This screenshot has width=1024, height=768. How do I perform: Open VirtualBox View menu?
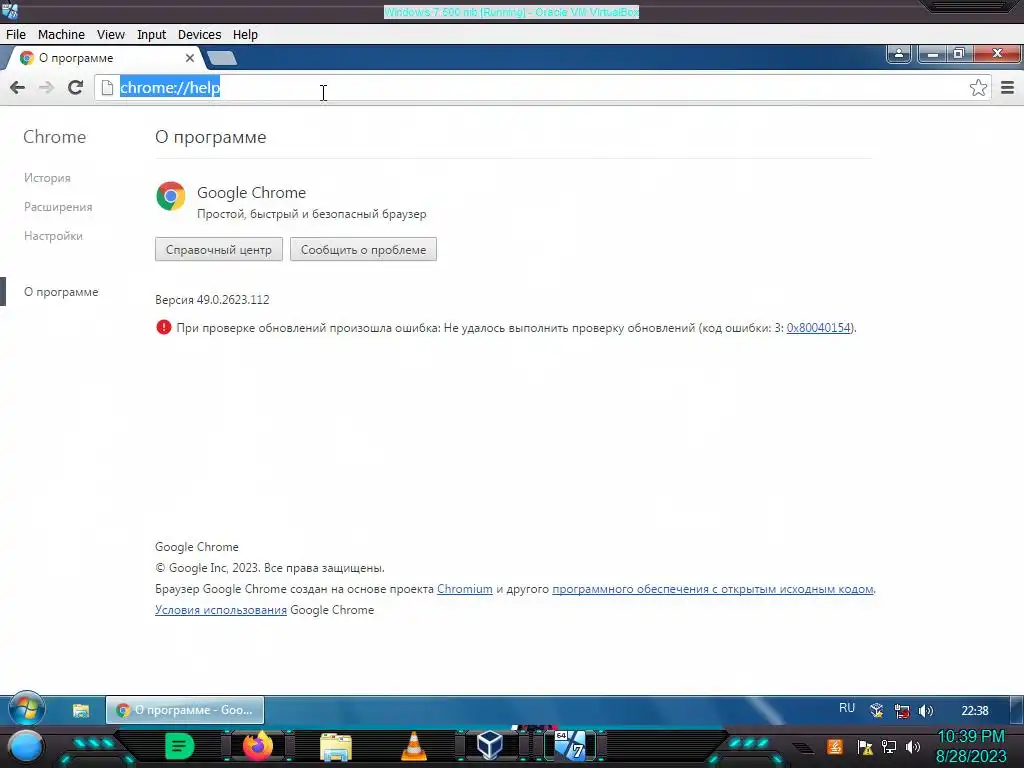tap(110, 35)
